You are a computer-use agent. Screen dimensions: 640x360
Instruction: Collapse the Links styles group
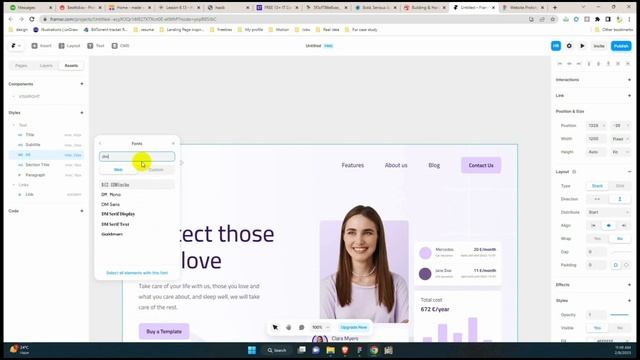[x=14, y=185]
